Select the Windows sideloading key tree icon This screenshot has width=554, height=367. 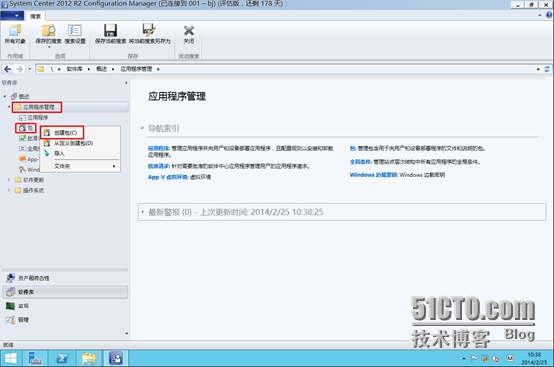coord(23,170)
